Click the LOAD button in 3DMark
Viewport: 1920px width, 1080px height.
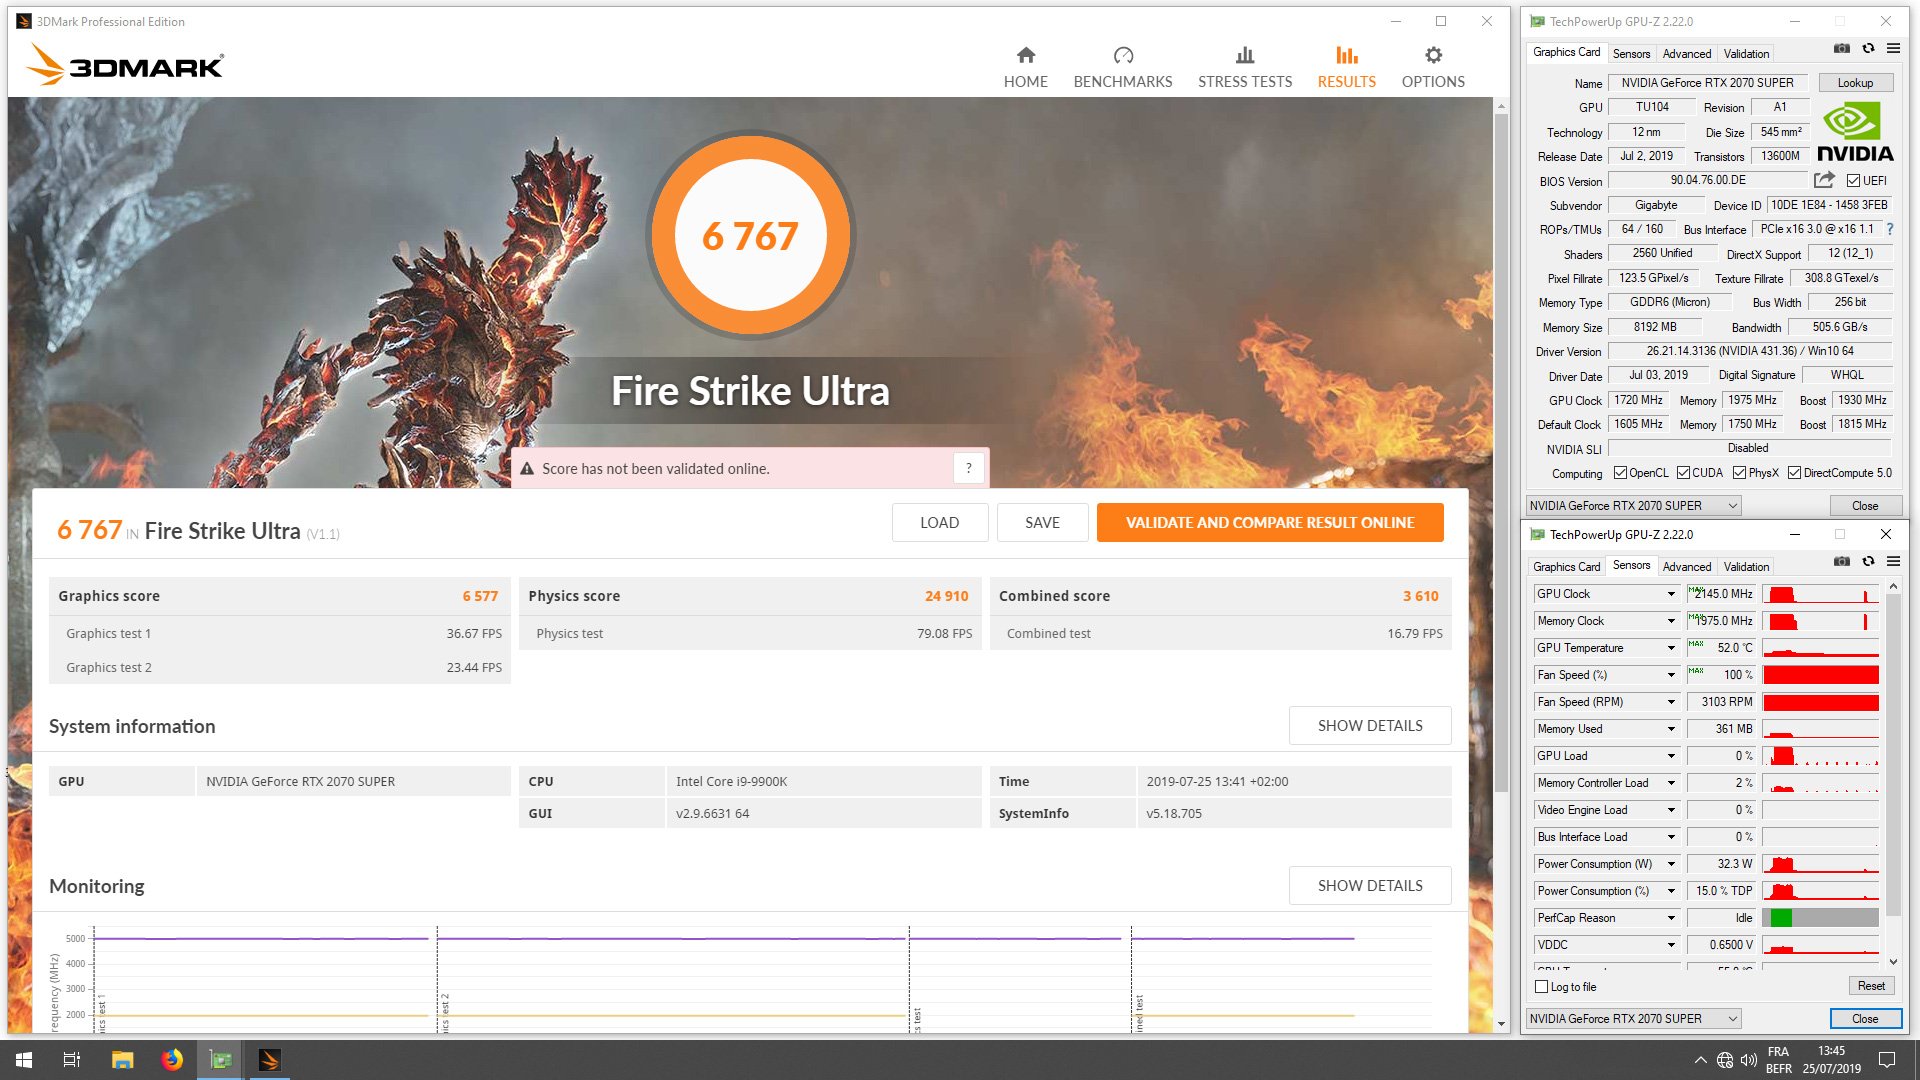[939, 523]
